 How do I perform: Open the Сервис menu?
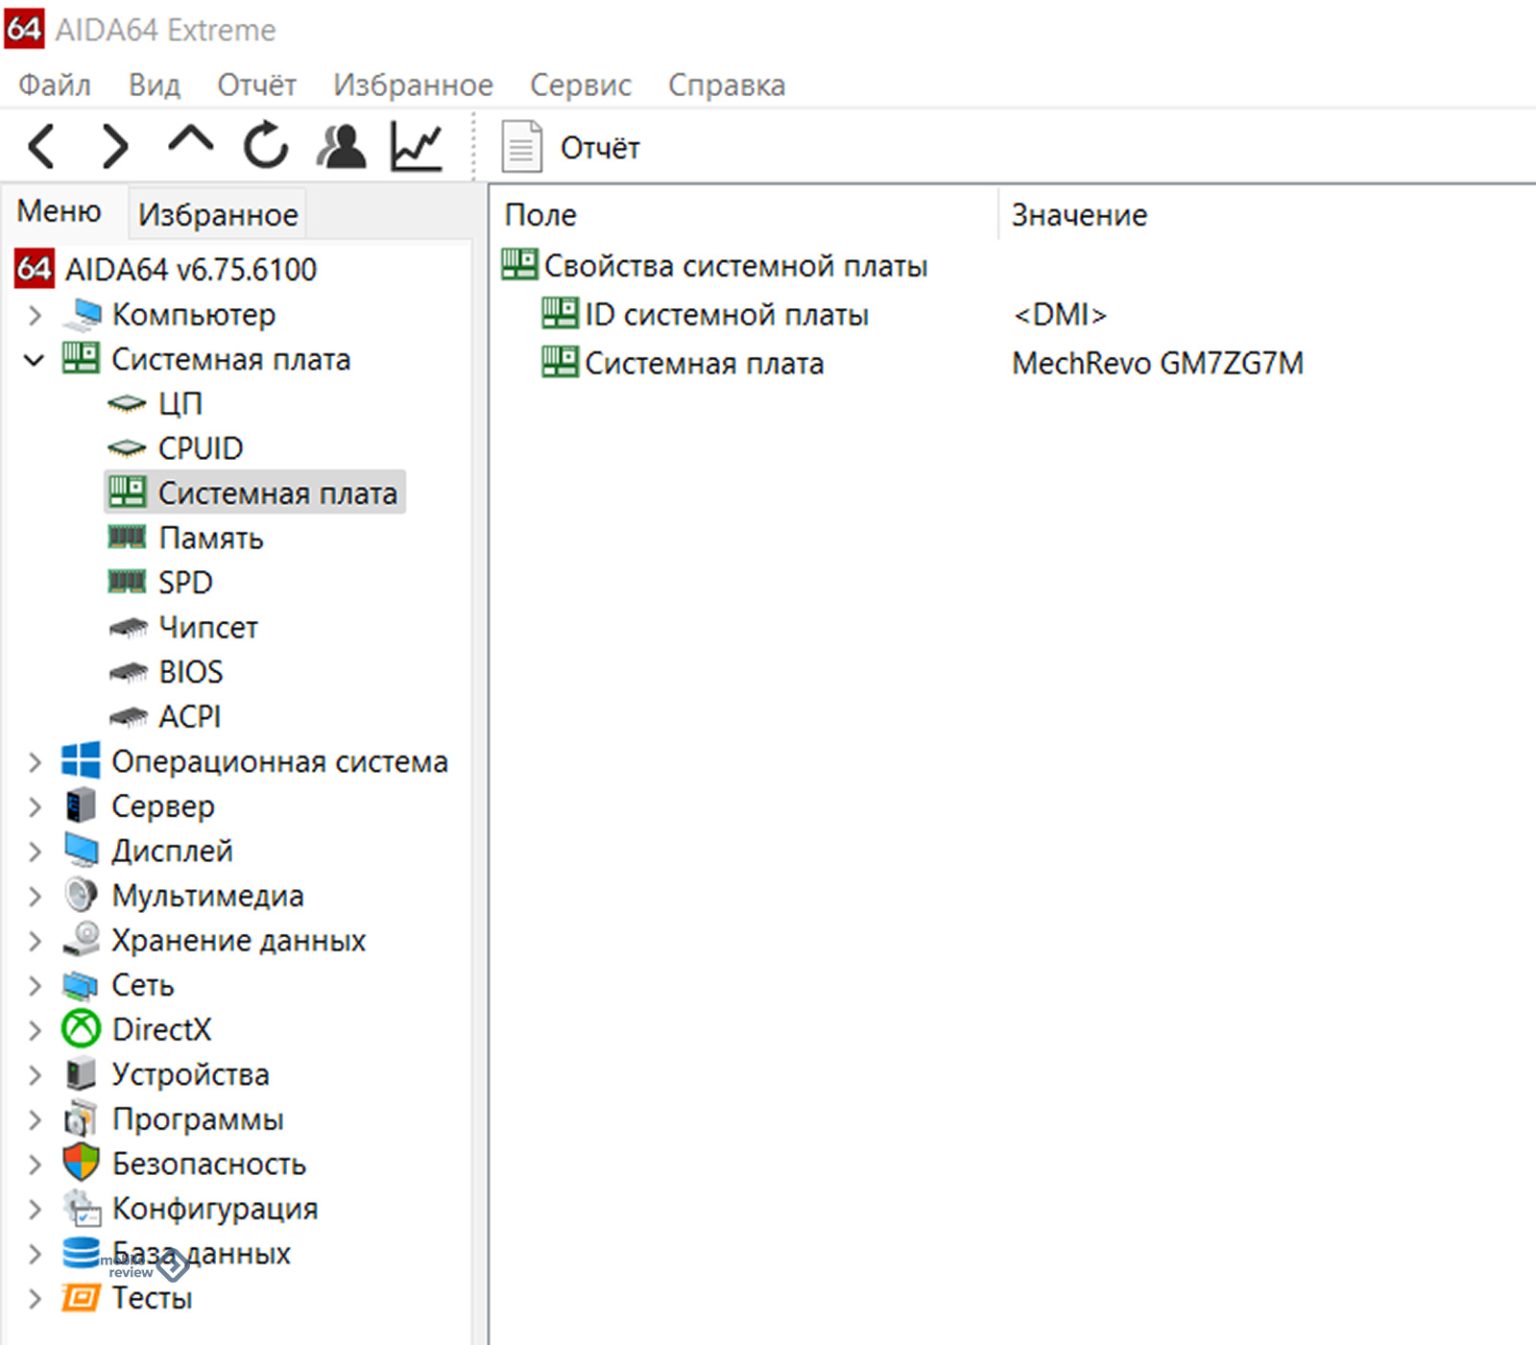point(580,85)
